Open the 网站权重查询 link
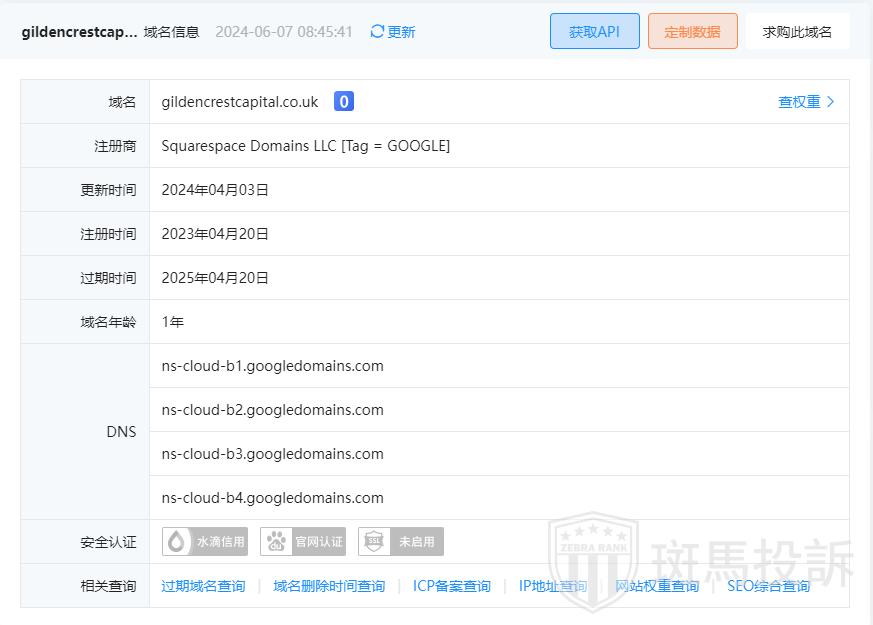This screenshot has width=873, height=625. (x=657, y=586)
